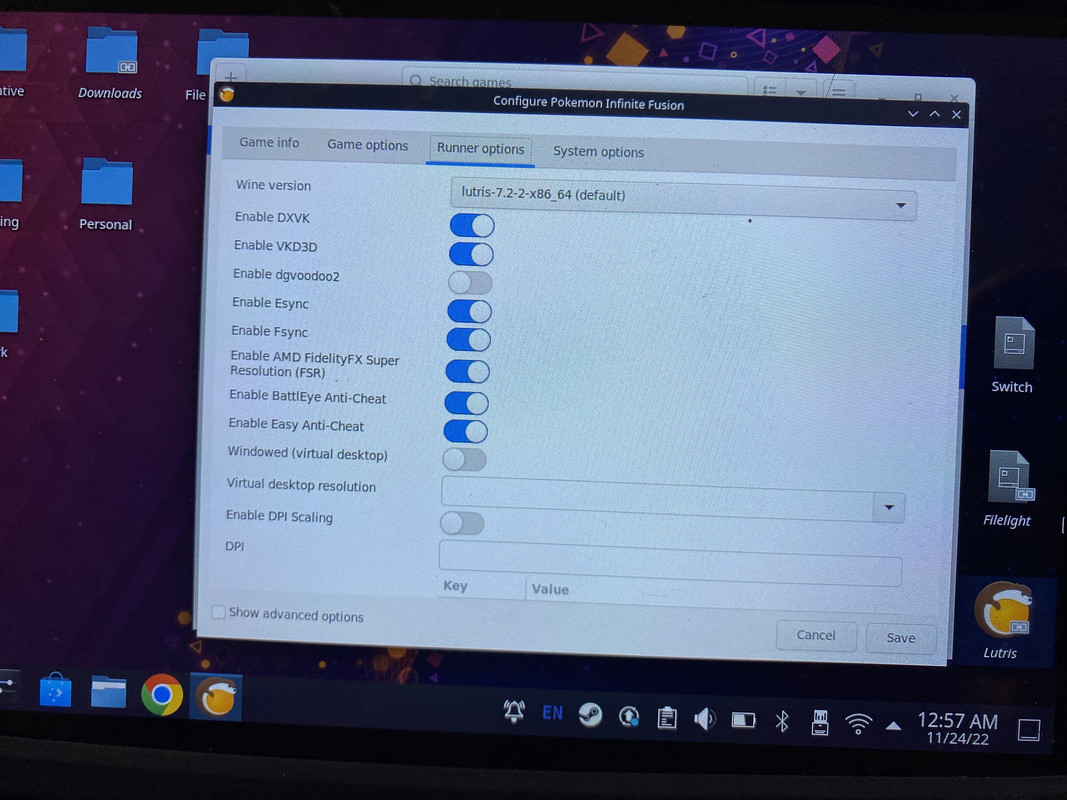The height and width of the screenshot is (800, 1067).
Task: Click the battery tray icon
Action: tap(743, 720)
